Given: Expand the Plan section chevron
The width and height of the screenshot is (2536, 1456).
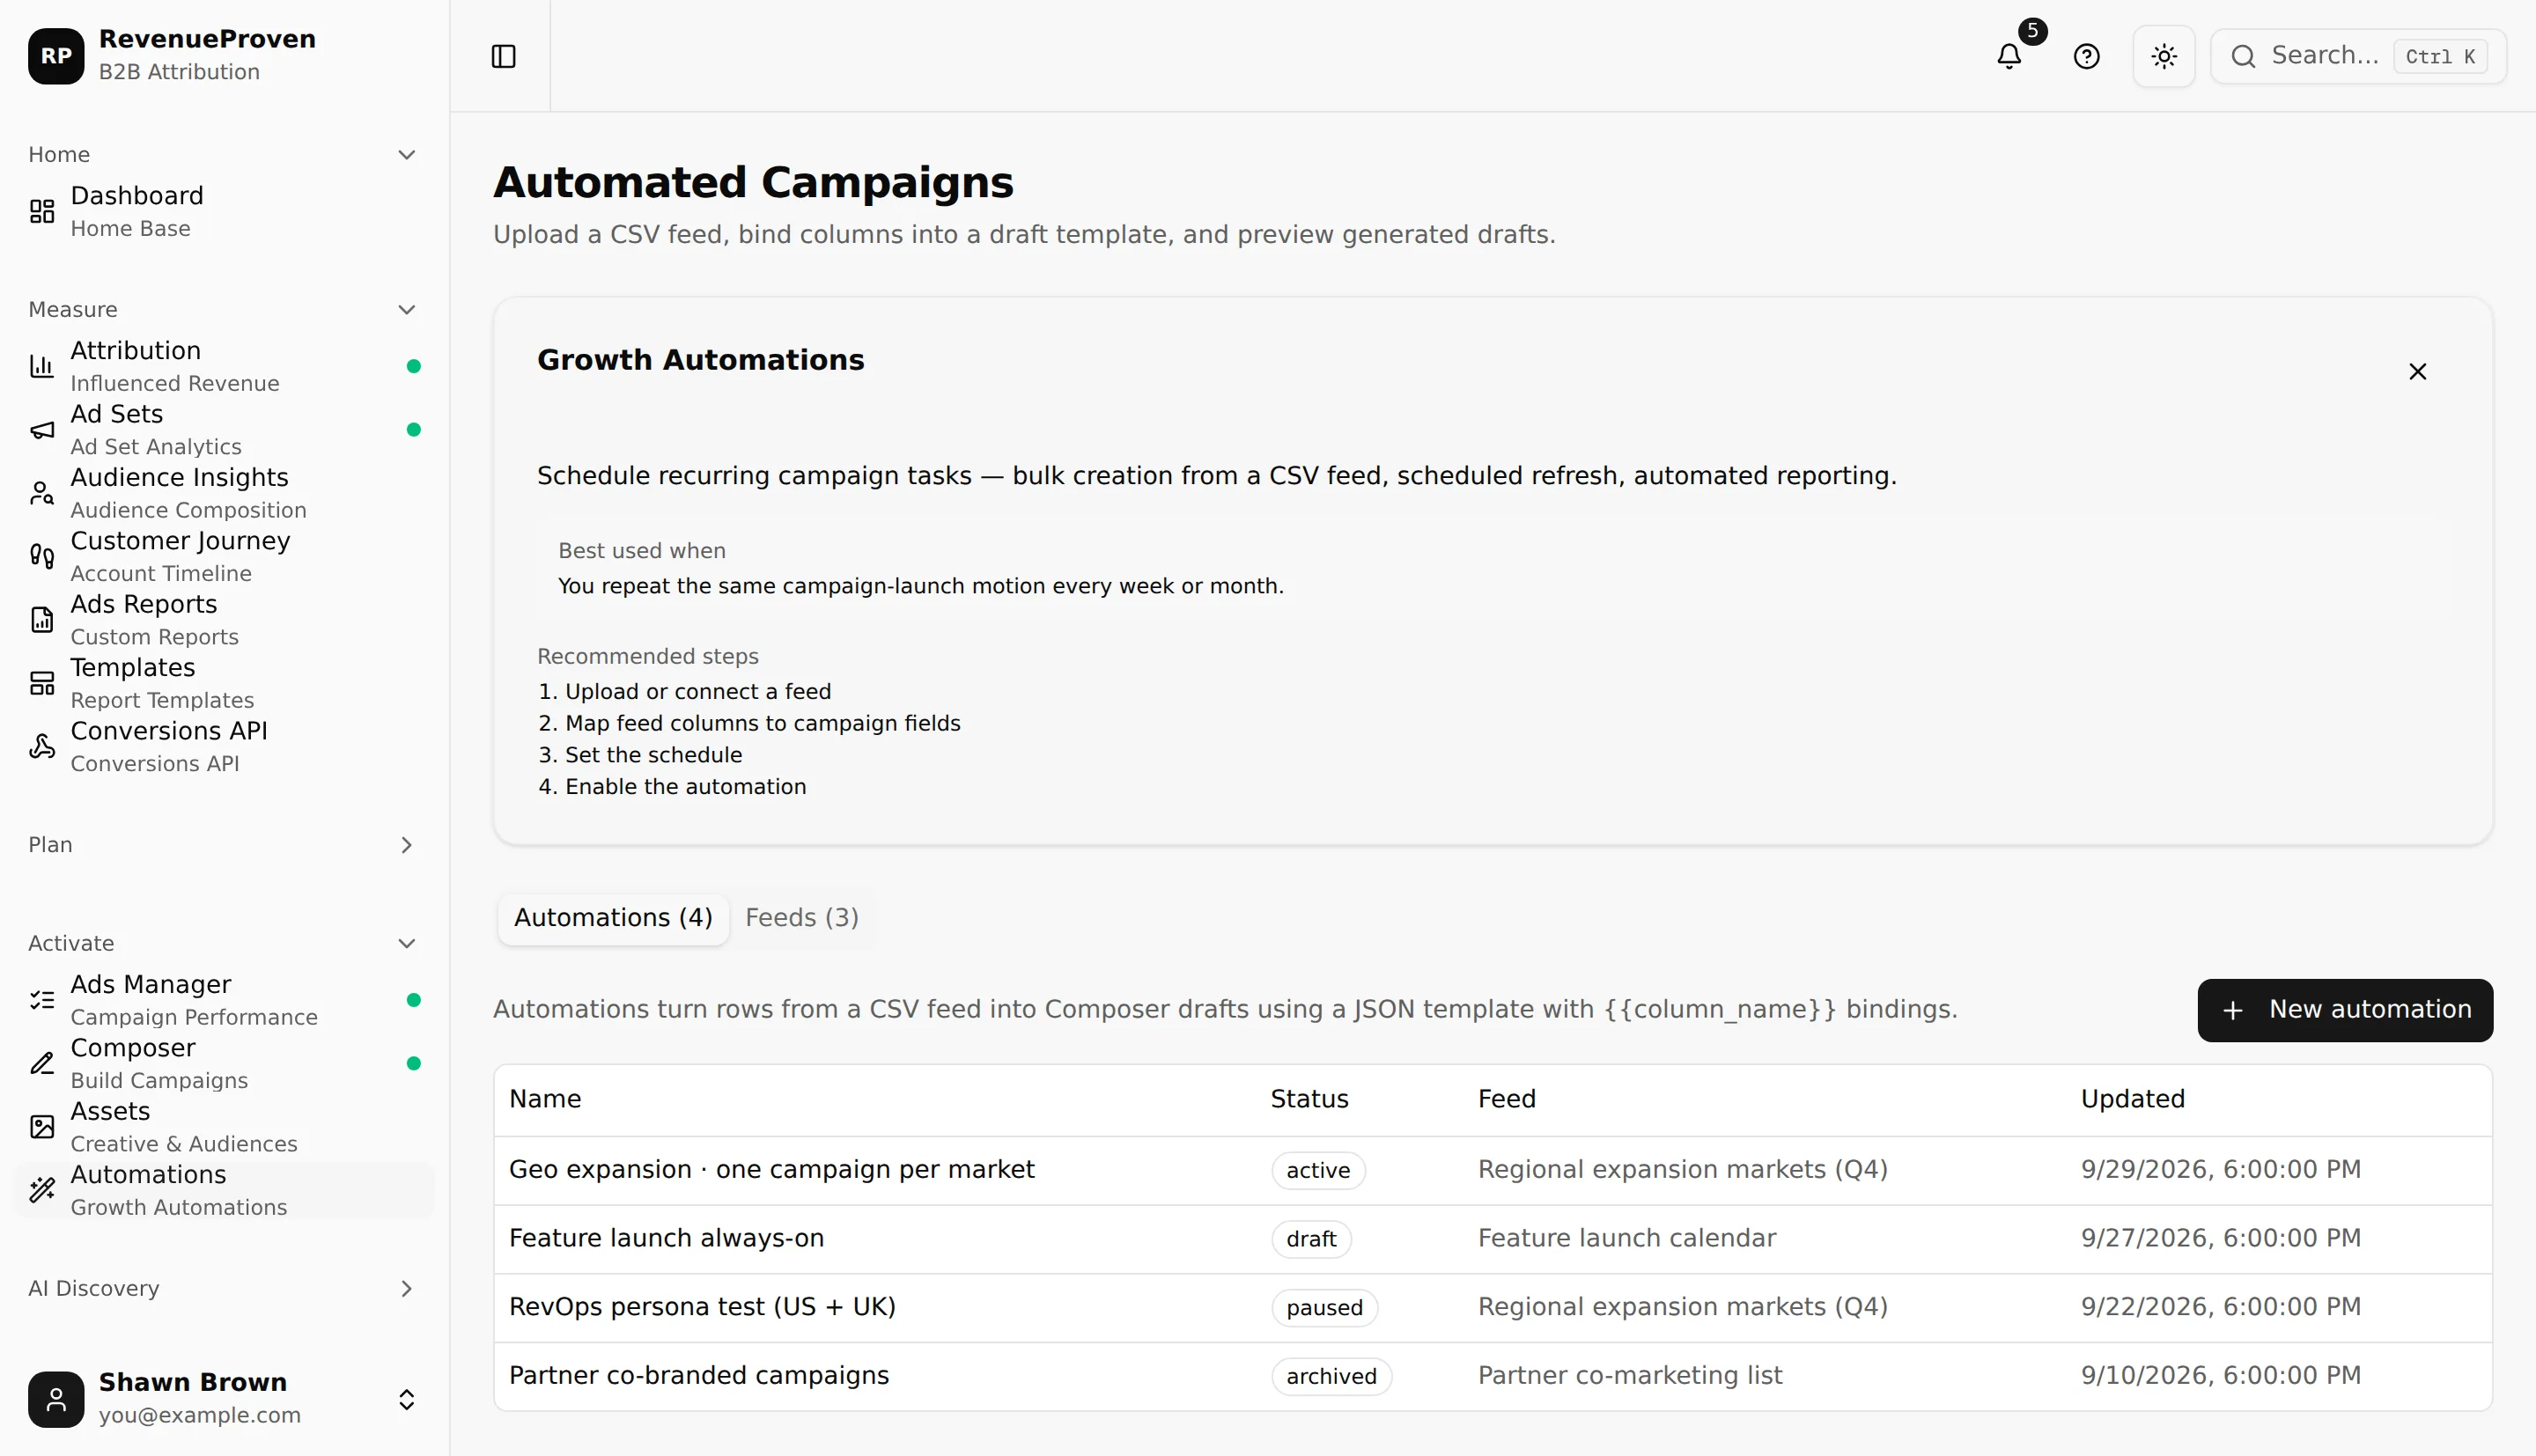Looking at the screenshot, I should pos(406,845).
